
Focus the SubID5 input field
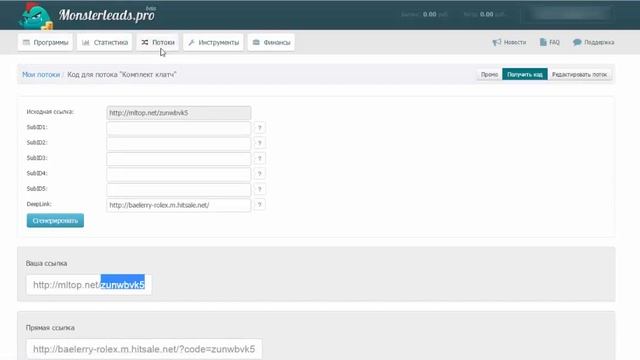179,190
